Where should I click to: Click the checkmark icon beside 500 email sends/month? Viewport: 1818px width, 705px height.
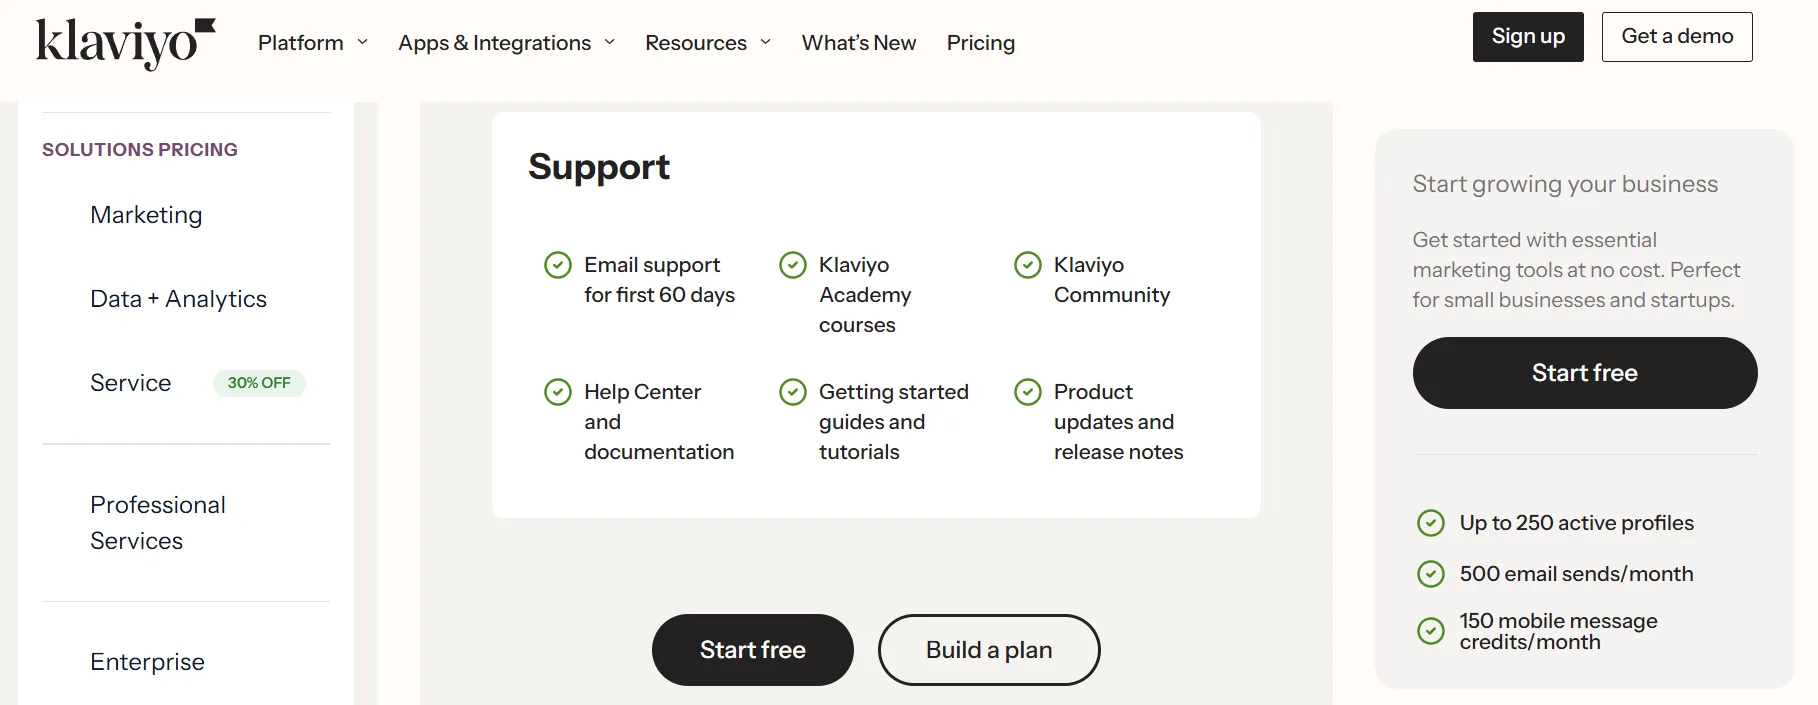(1431, 573)
